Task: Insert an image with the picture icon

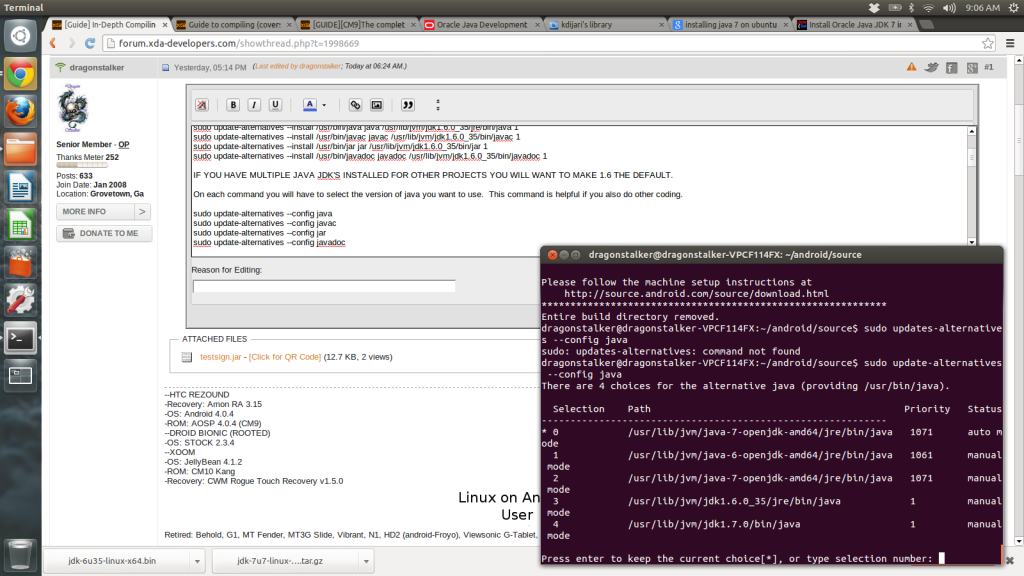Action: click(x=377, y=105)
